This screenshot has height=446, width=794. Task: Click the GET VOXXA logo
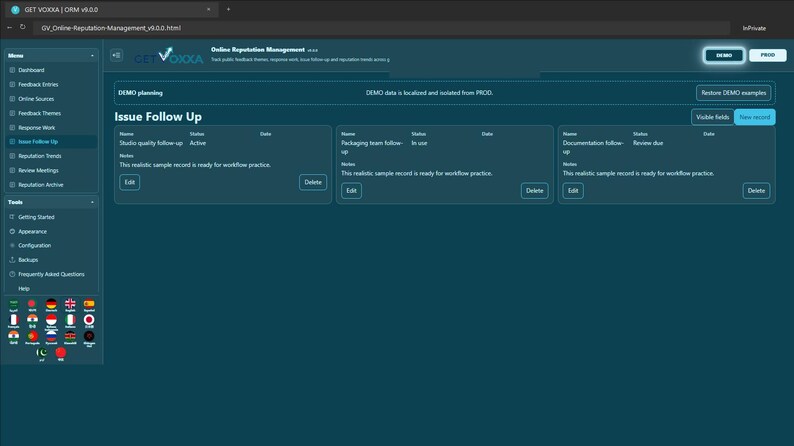[x=169, y=56]
